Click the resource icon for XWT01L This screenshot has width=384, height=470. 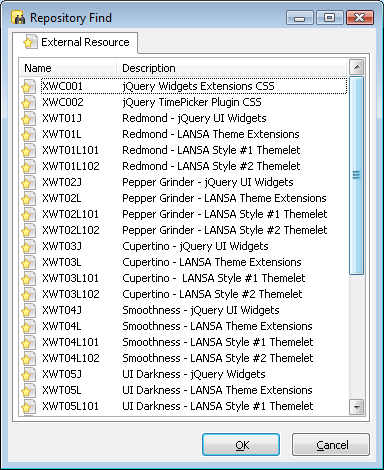click(28, 134)
